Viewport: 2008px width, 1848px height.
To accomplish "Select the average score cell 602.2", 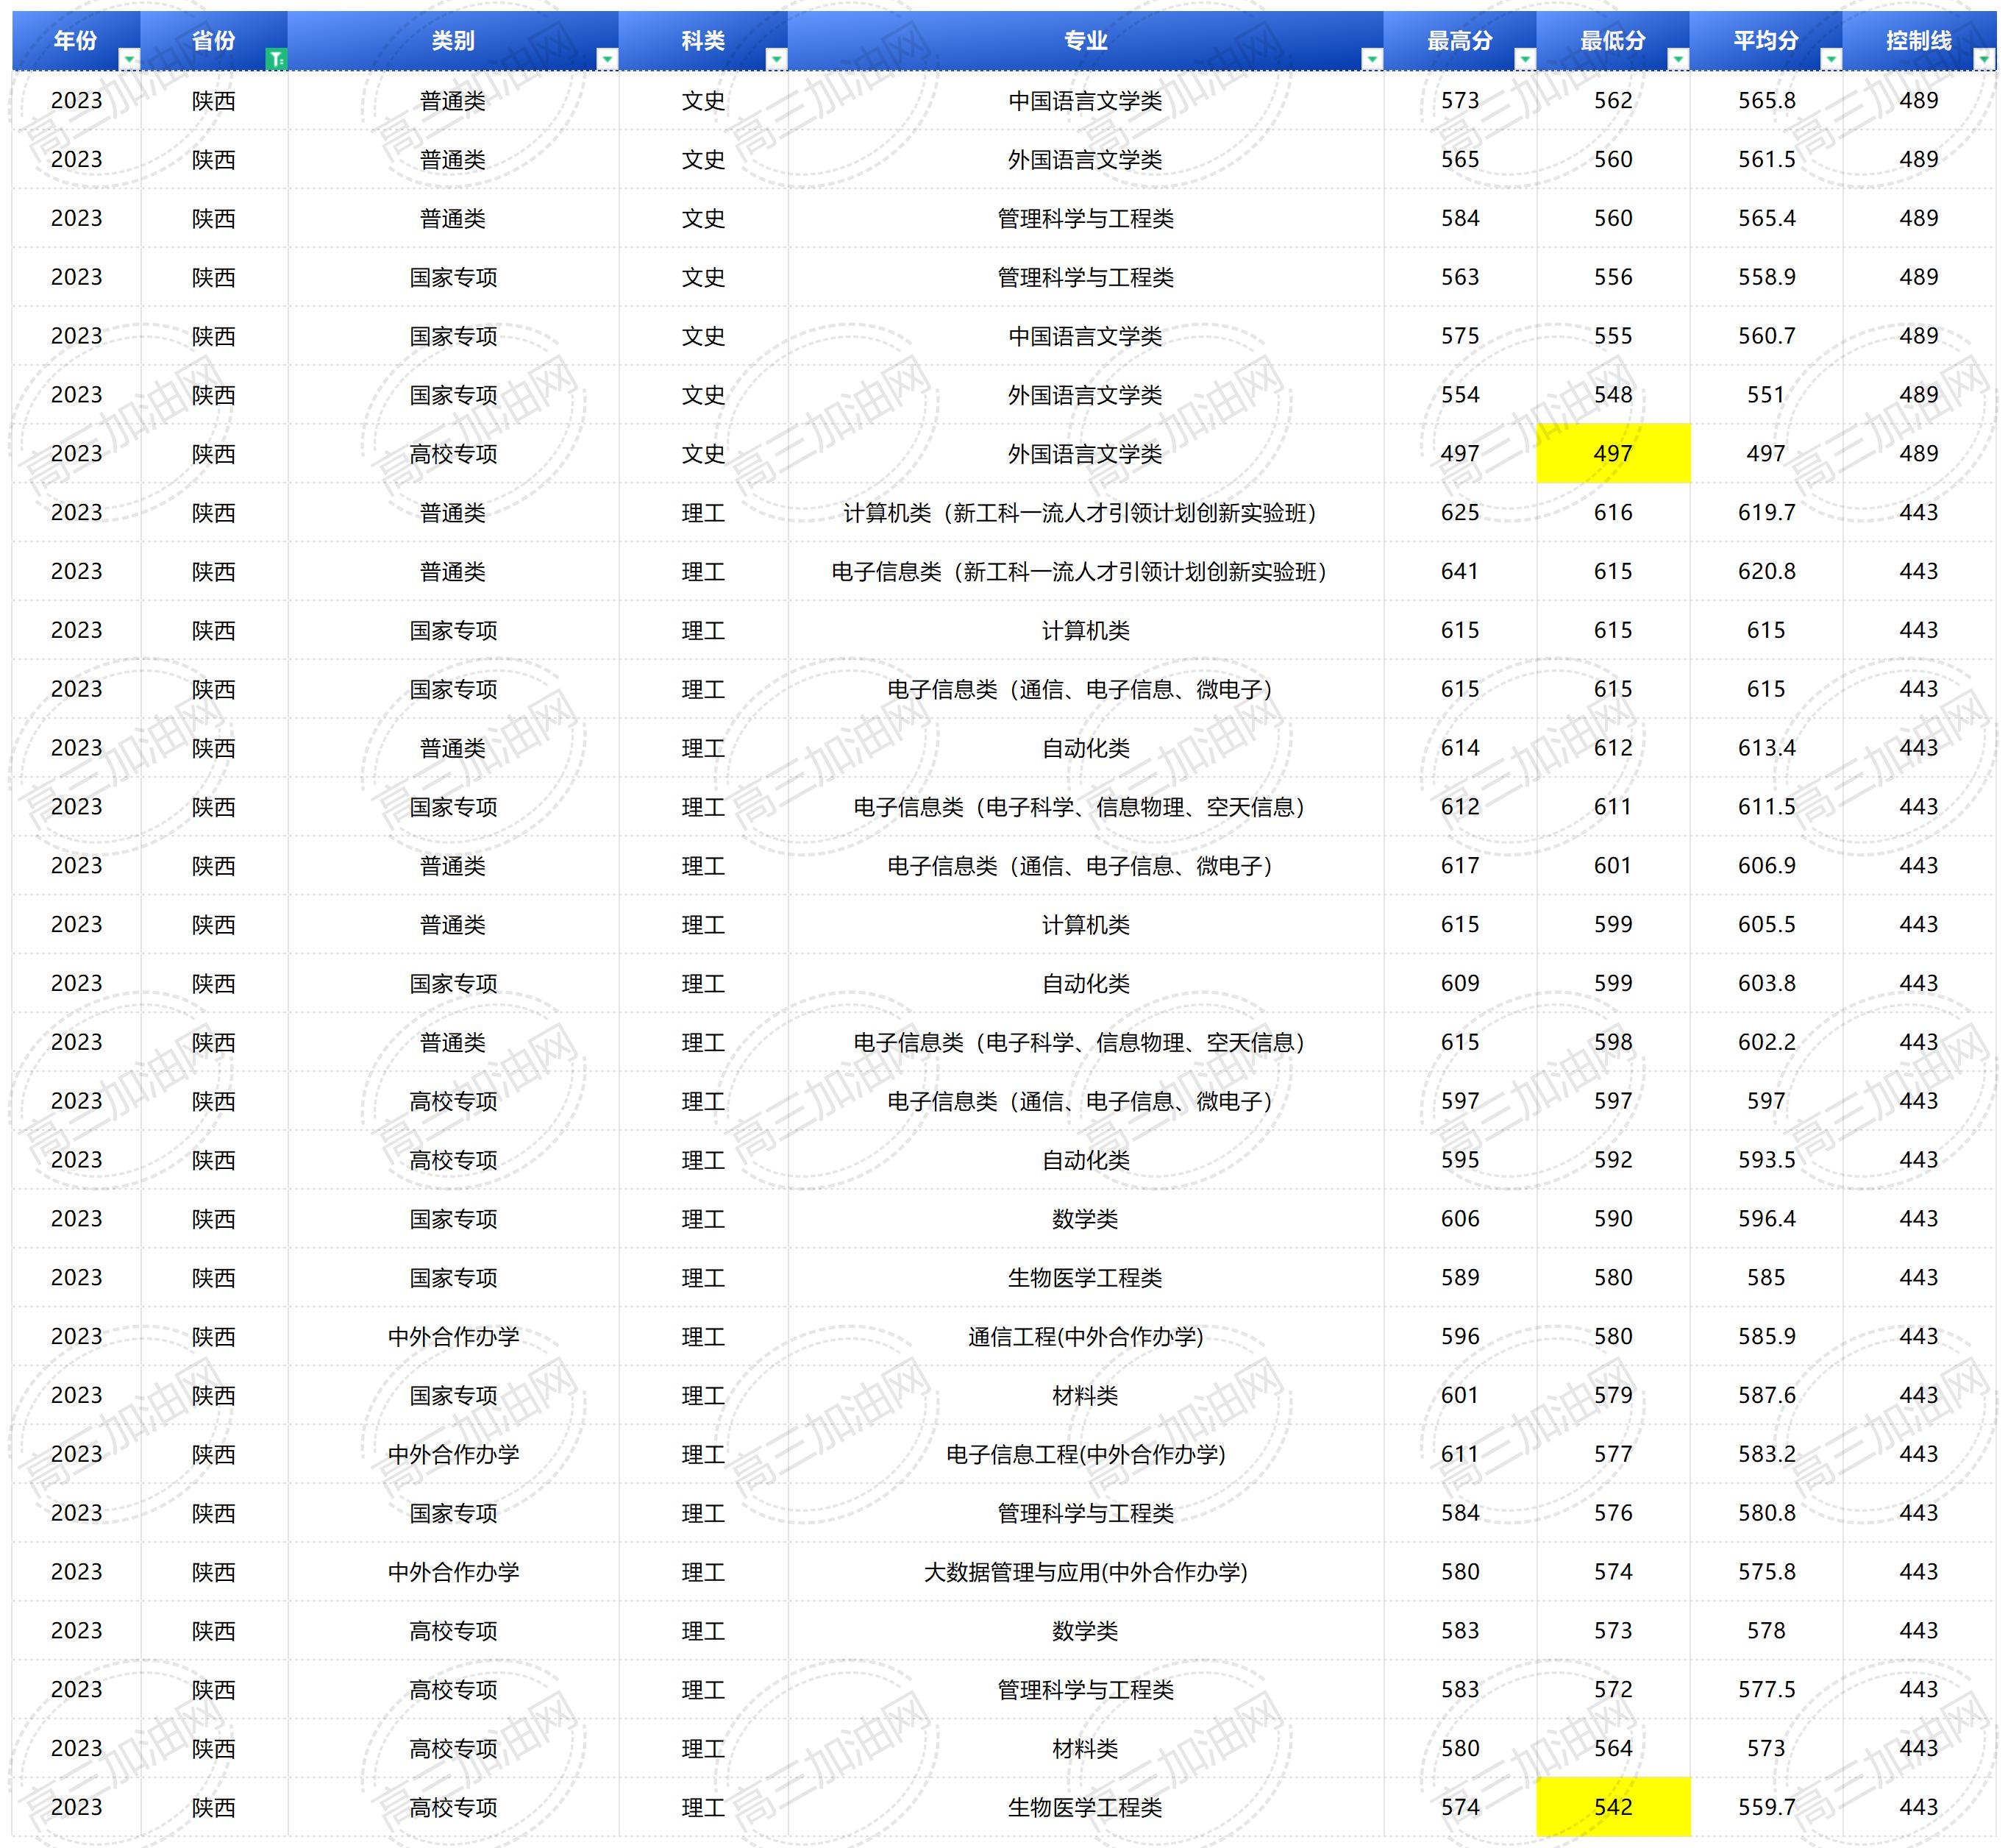I will pos(1766,1042).
